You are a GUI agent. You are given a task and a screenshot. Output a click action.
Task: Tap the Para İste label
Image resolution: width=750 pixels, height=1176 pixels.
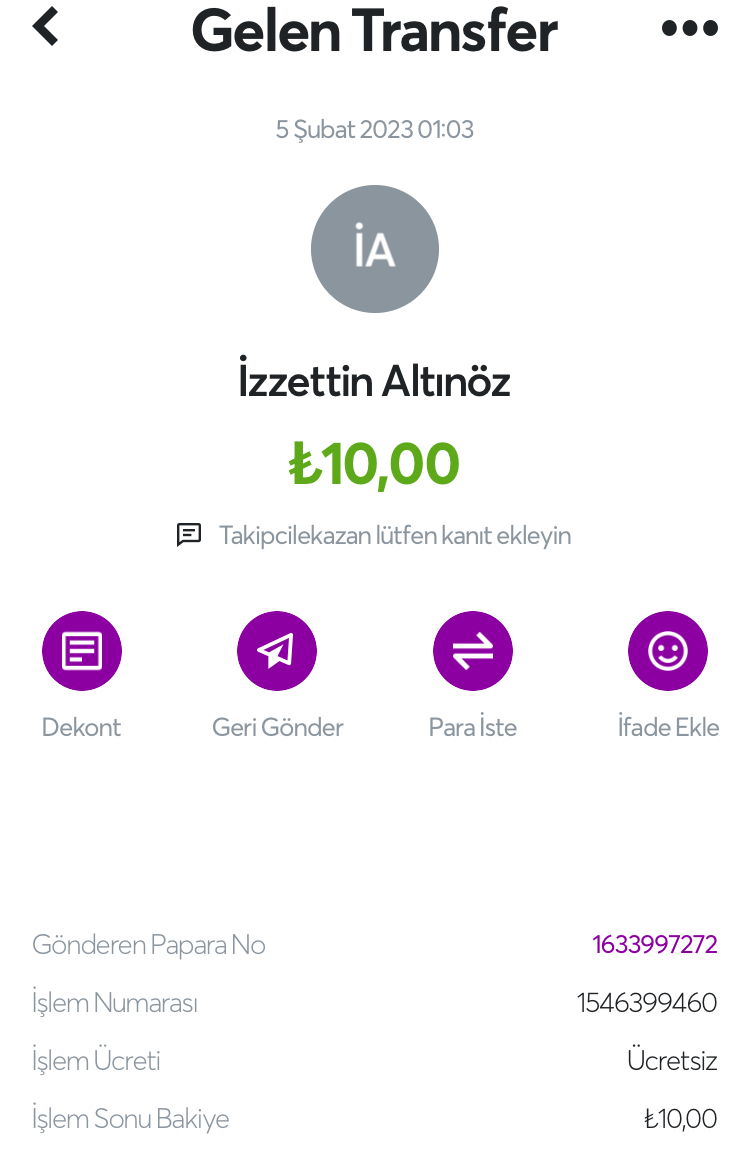tap(473, 727)
